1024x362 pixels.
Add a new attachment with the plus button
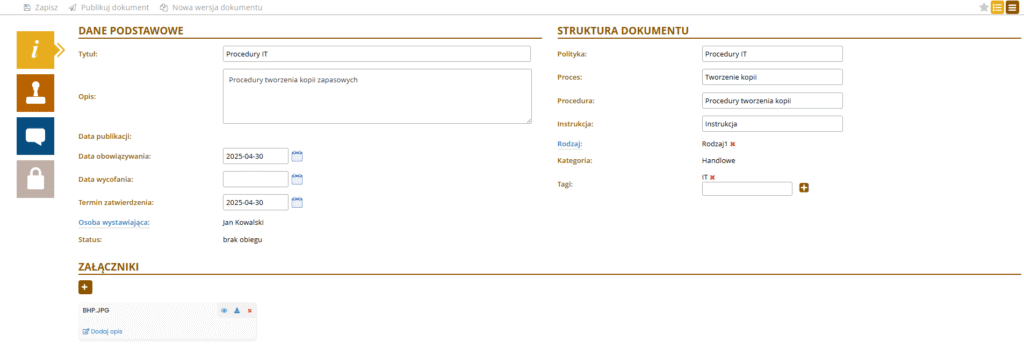86,287
